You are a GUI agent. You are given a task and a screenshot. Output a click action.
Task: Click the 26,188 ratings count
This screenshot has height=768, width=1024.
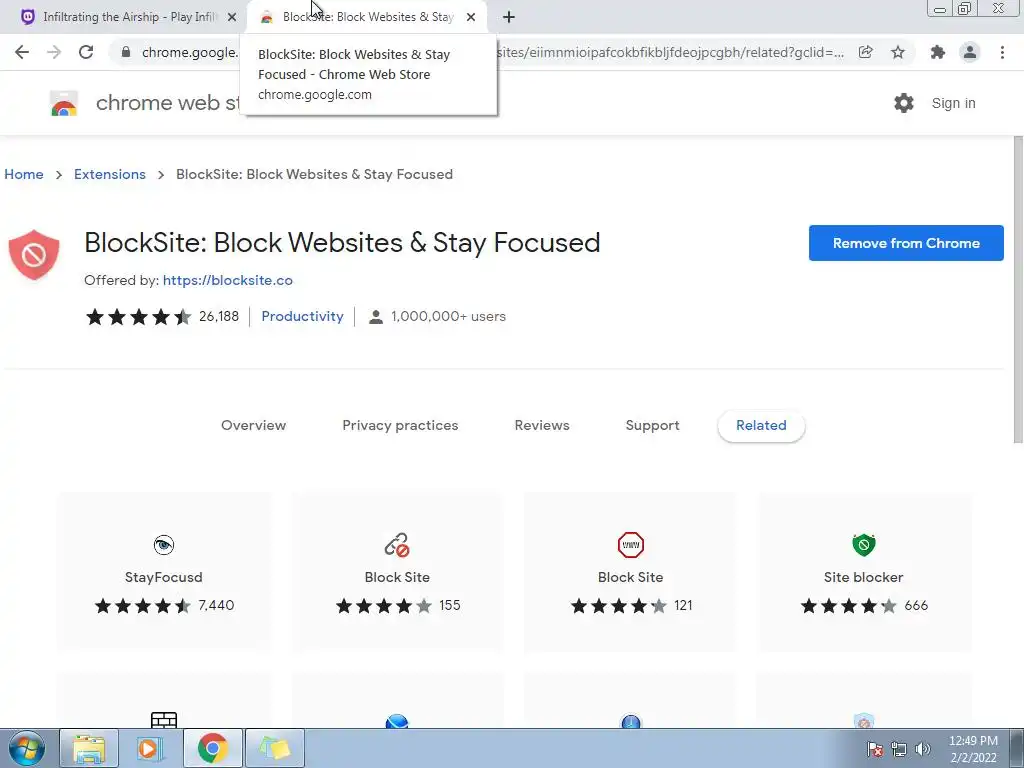[x=219, y=316]
